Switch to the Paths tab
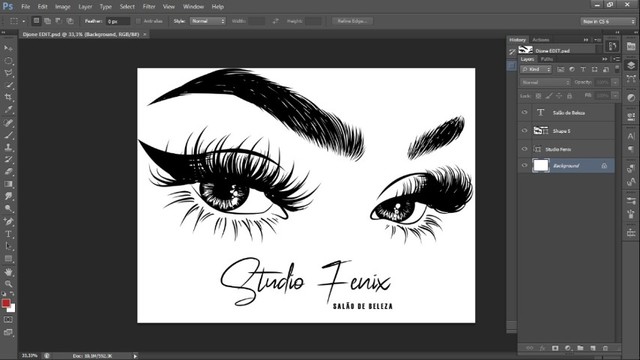 pyautogui.click(x=547, y=59)
